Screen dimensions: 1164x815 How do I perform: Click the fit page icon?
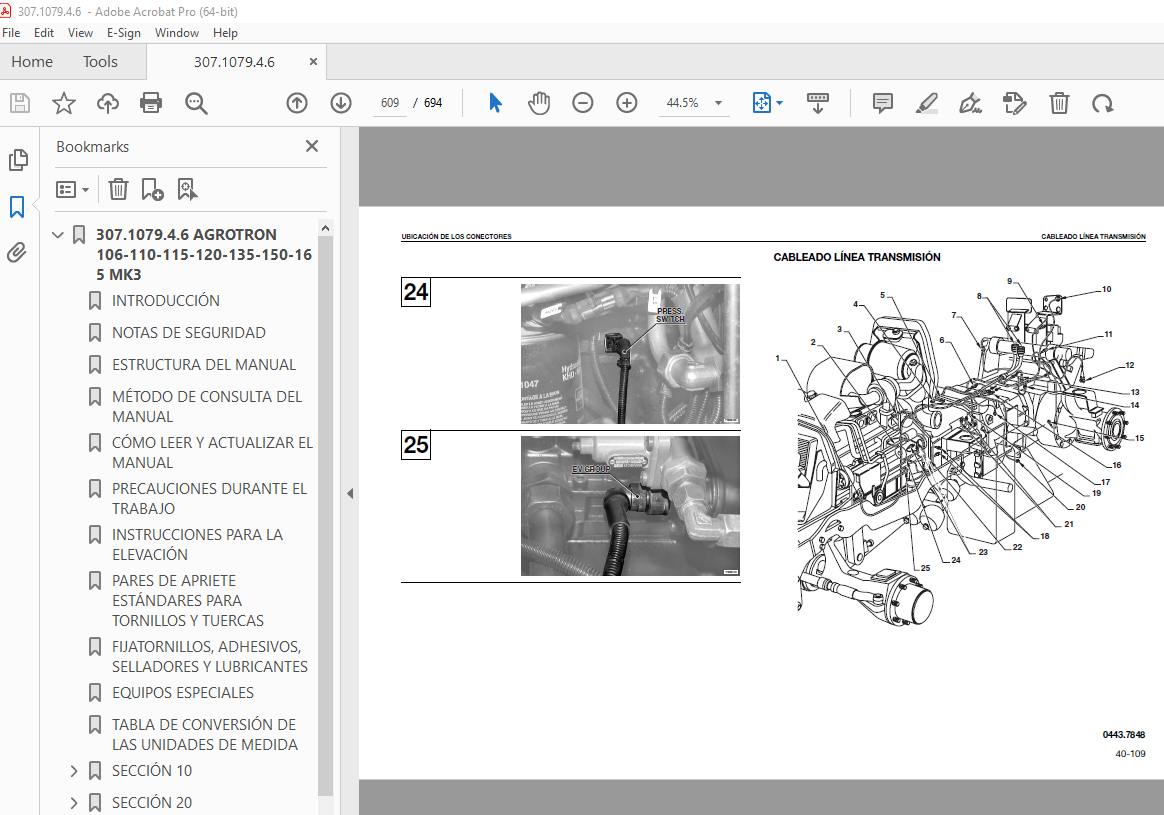click(762, 103)
